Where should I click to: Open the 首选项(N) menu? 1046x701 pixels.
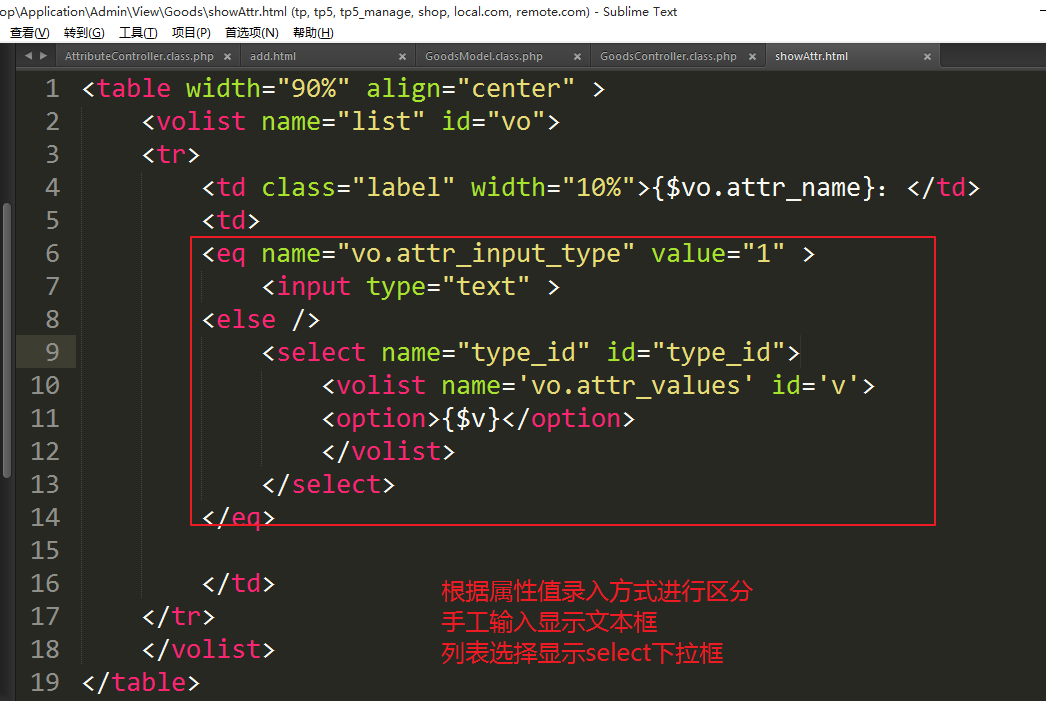point(251,33)
